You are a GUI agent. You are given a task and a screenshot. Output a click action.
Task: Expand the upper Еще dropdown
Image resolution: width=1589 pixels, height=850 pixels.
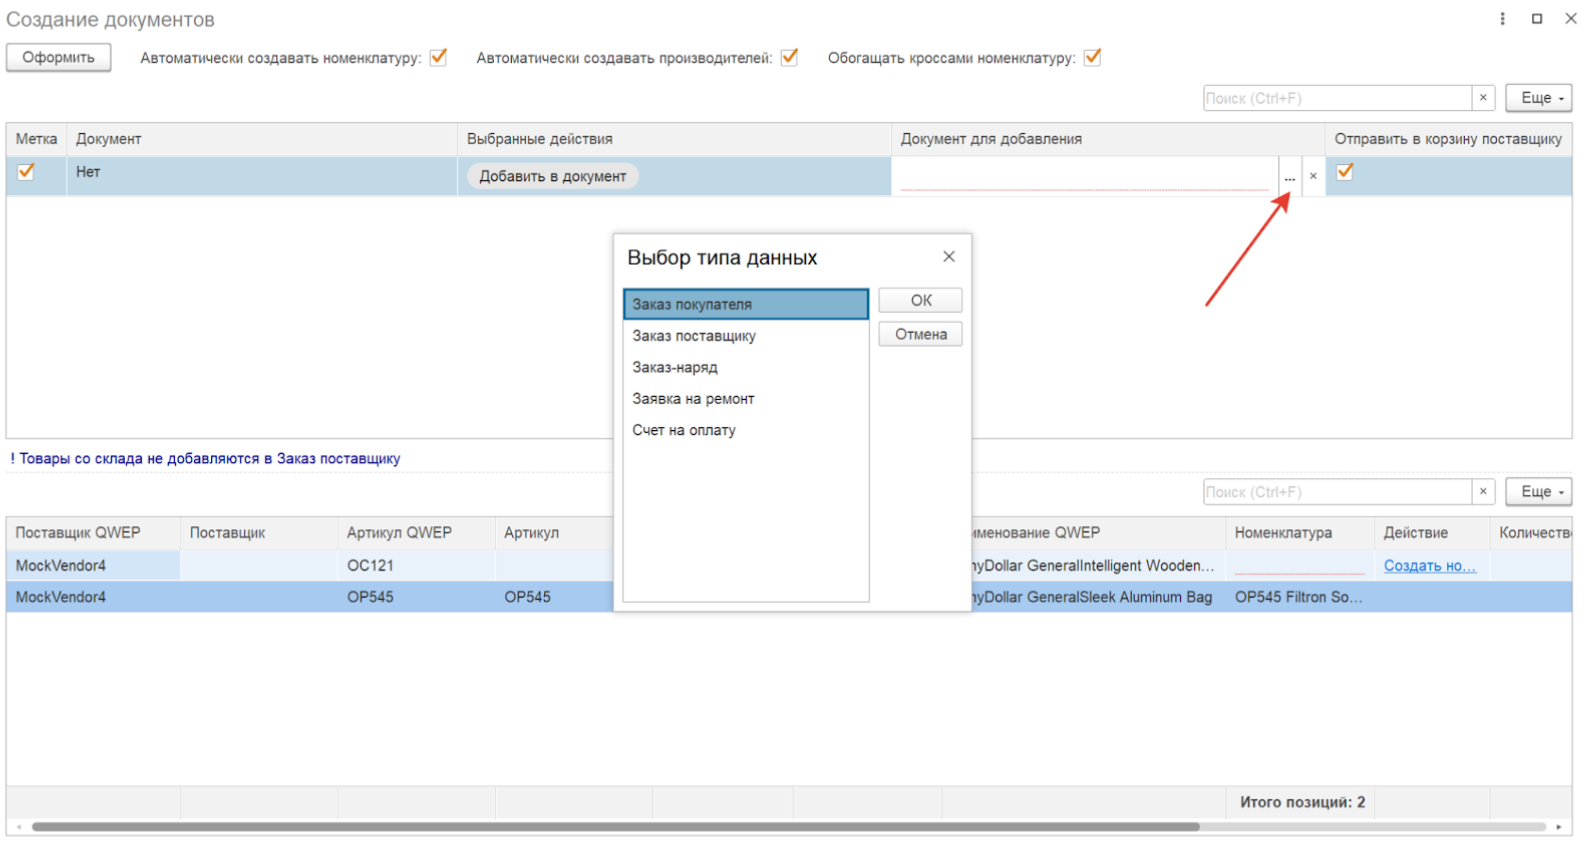tap(1538, 98)
